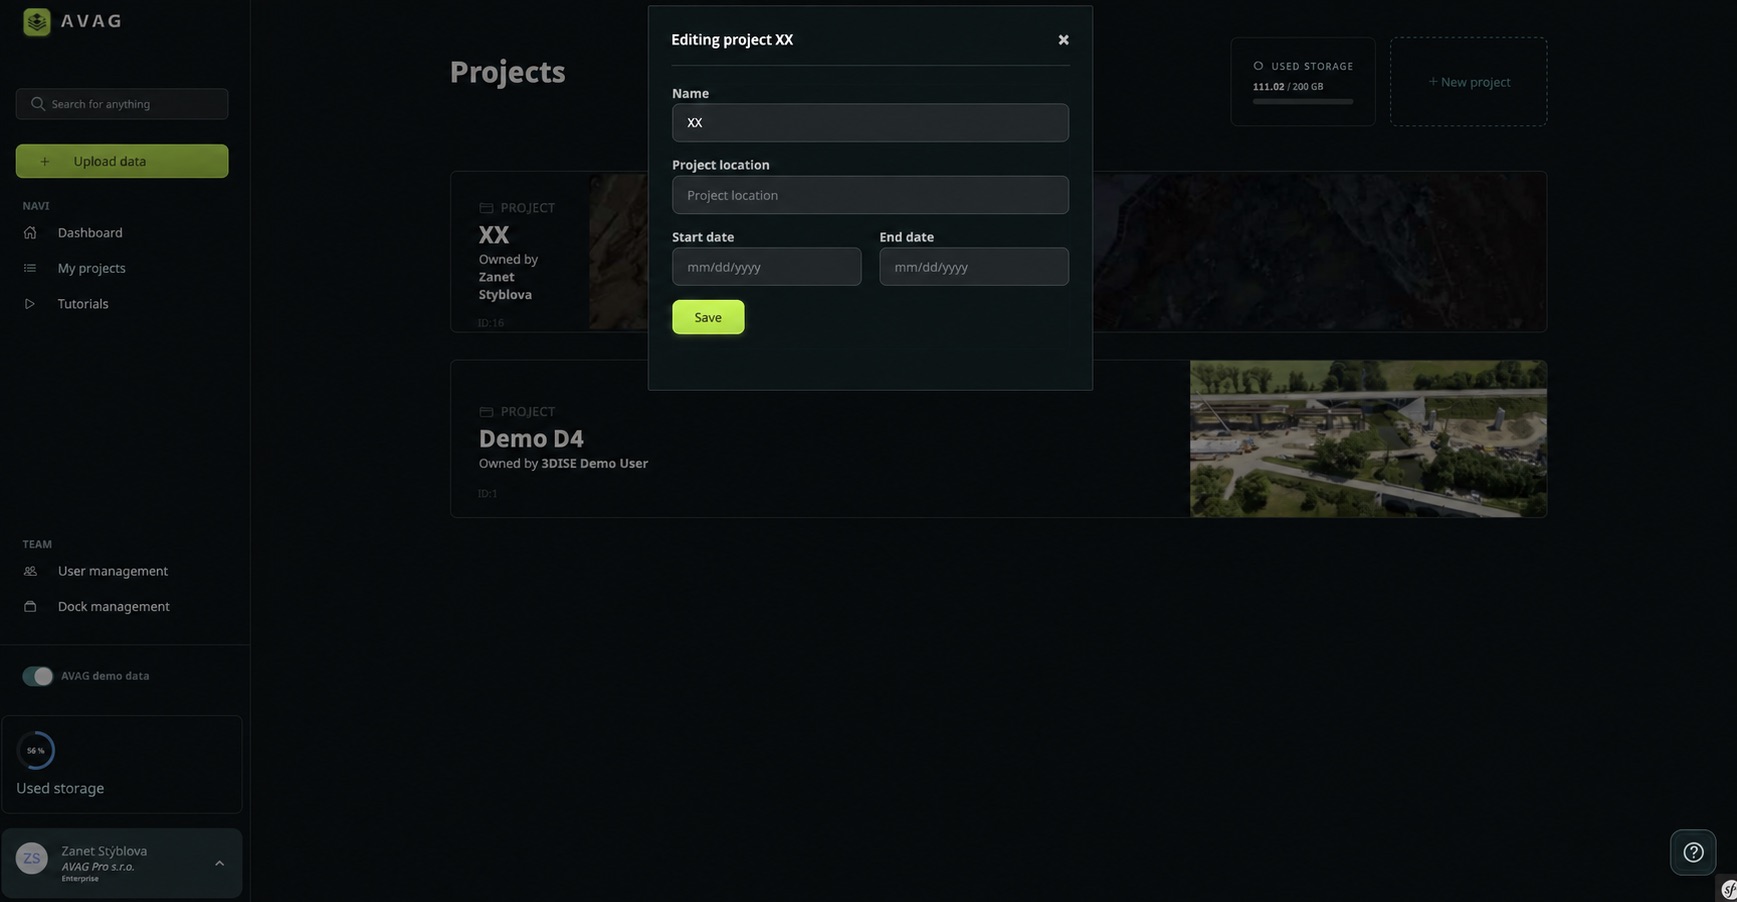Screen dimensions: 1737x902
Task: Create a New project
Action: tap(1469, 82)
